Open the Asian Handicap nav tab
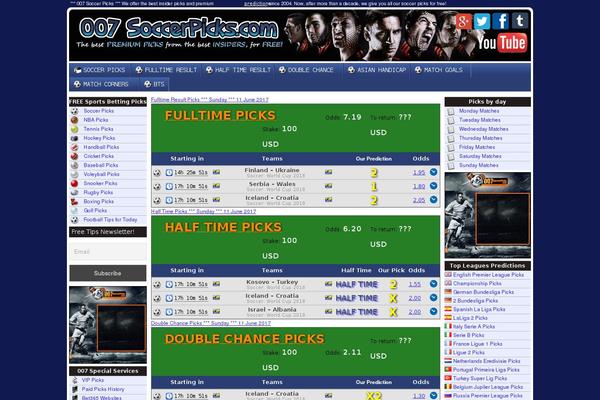This screenshot has height=400, width=600. (377, 70)
